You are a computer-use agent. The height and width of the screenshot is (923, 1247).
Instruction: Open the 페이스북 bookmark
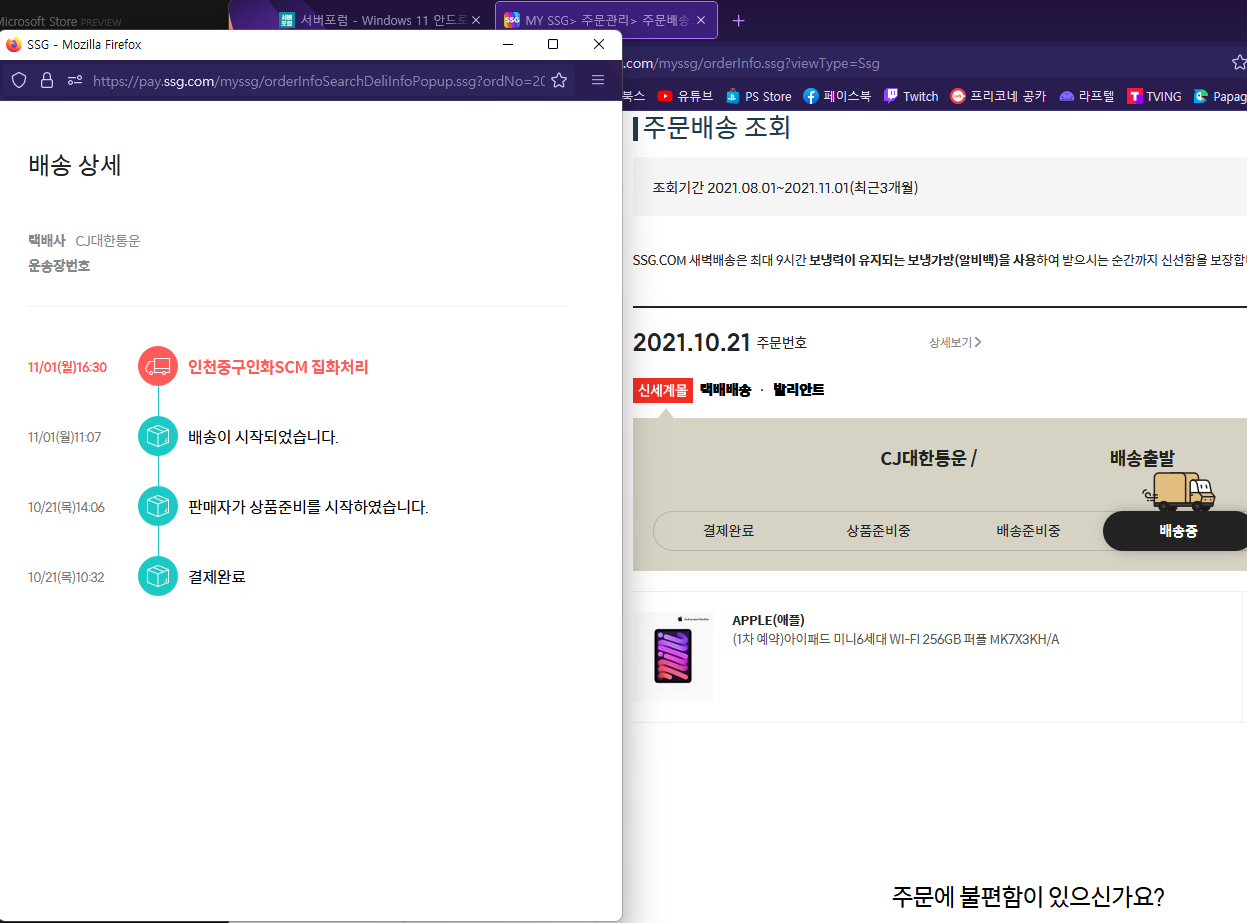(x=837, y=96)
